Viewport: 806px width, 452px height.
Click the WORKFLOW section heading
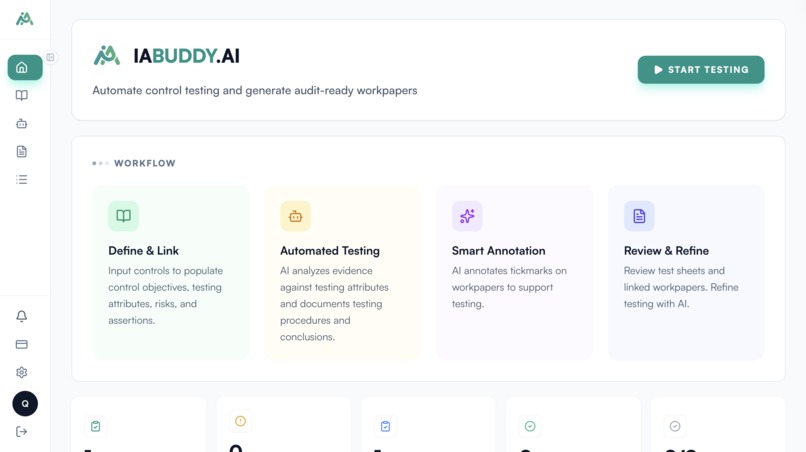click(x=144, y=163)
